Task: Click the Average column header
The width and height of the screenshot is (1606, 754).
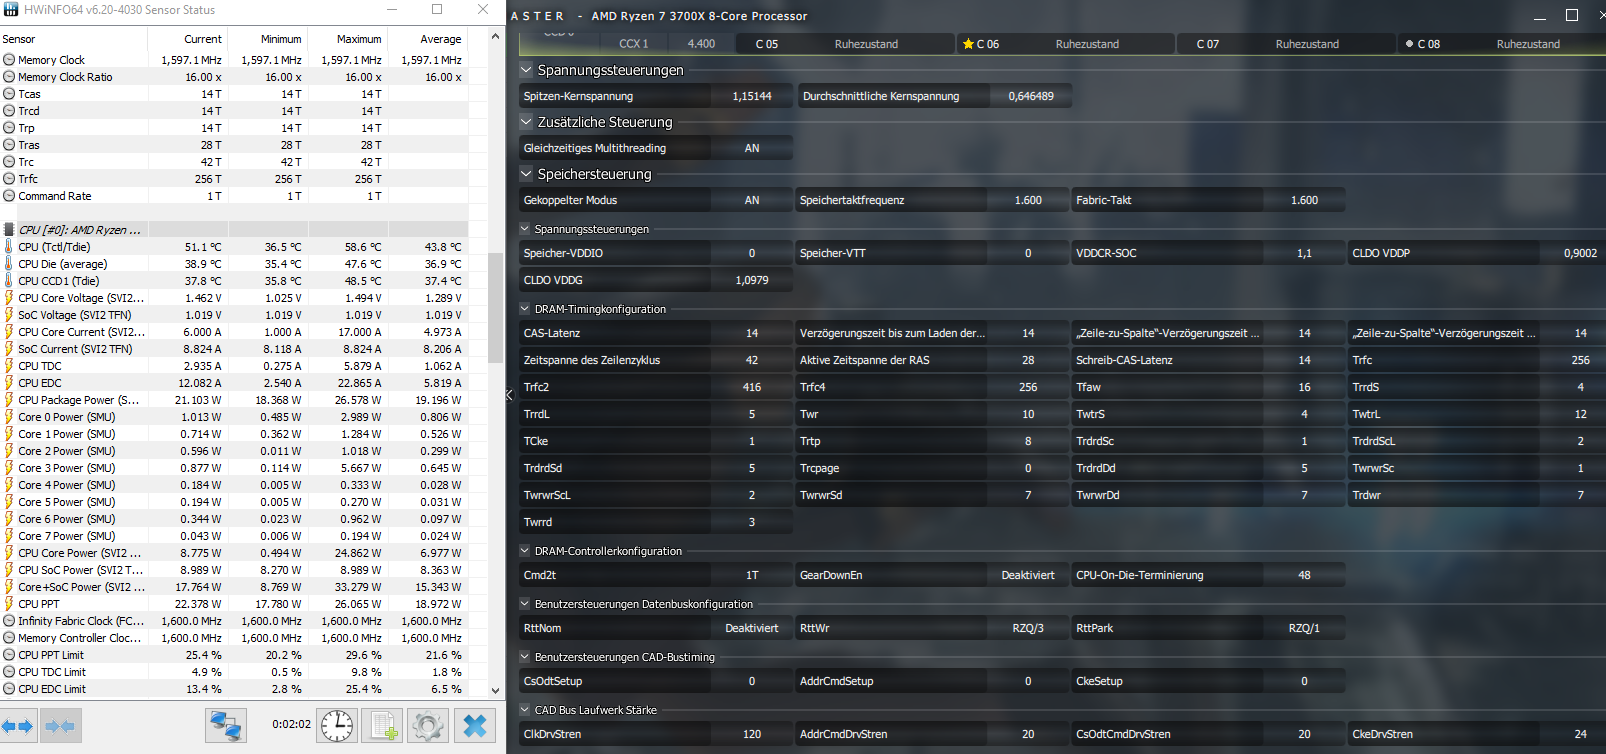Action: 427,39
